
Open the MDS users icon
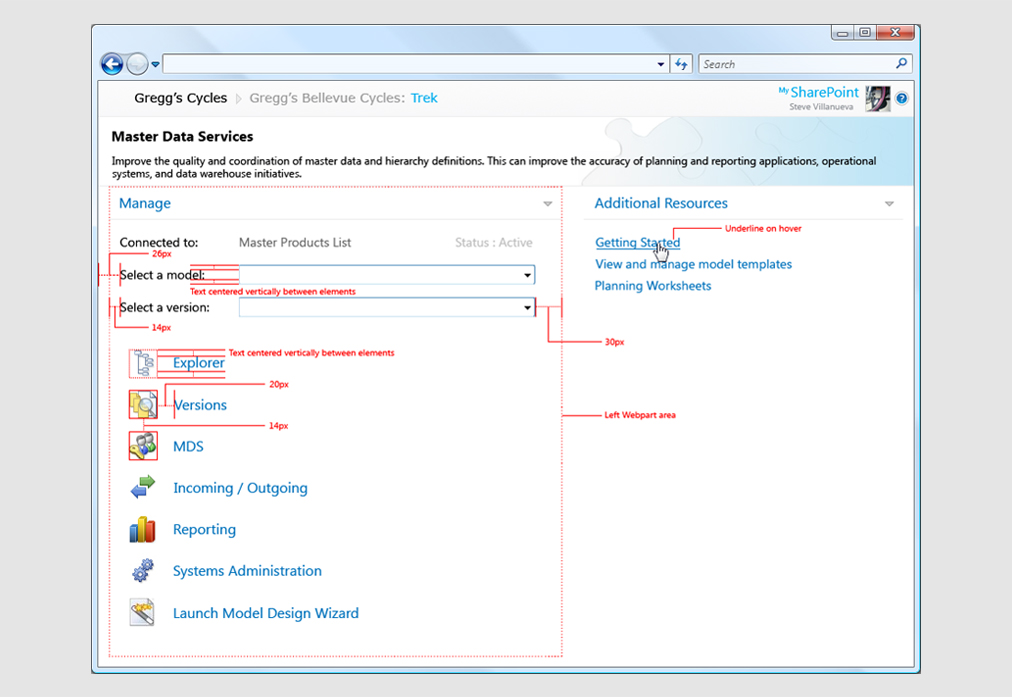coord(143,446)
